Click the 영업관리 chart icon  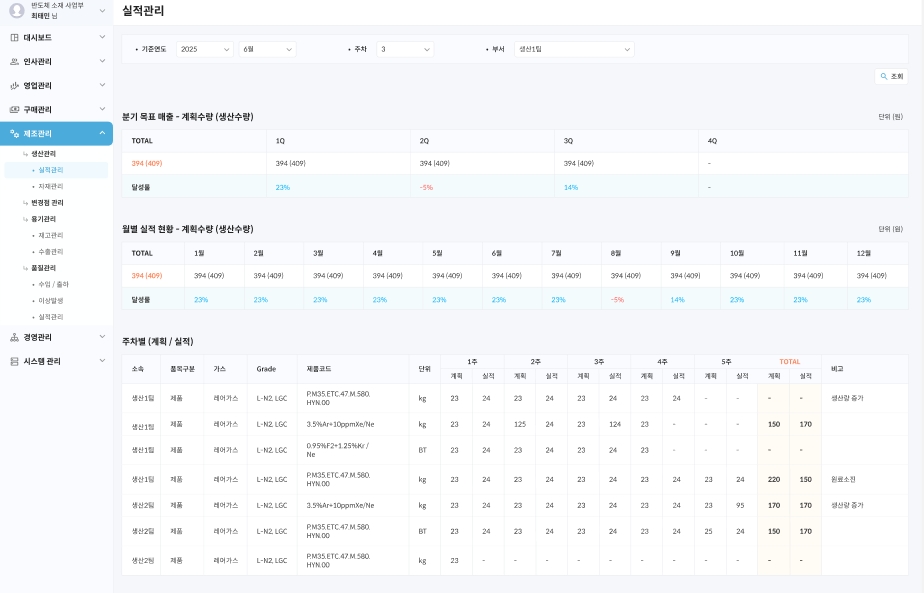coord(14,86)
